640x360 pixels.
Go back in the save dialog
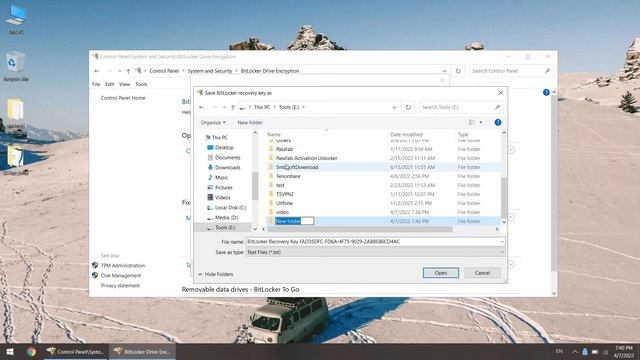pyautogui.click(x=202, y=107)
